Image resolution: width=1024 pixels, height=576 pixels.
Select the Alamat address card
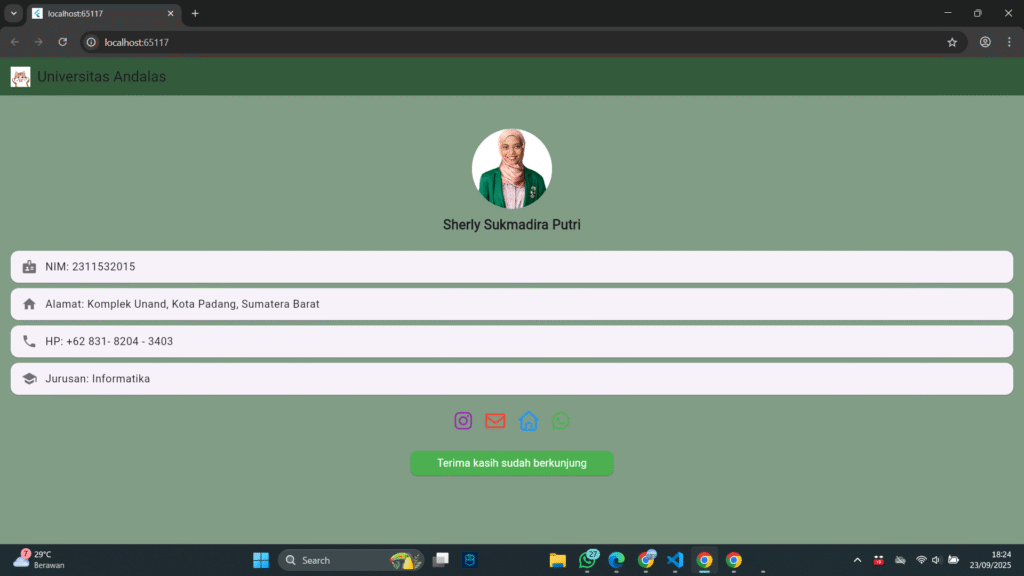pos(511,304)
